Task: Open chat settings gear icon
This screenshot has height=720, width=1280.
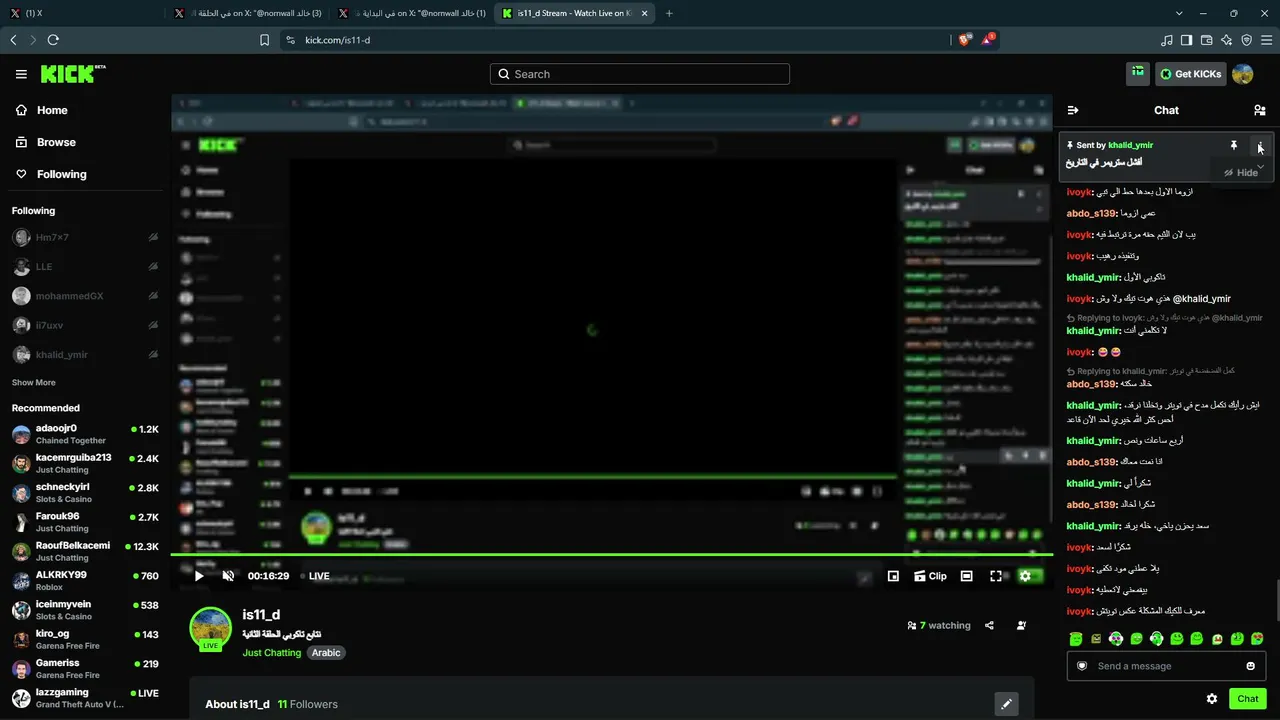Action: (1212, 699)
